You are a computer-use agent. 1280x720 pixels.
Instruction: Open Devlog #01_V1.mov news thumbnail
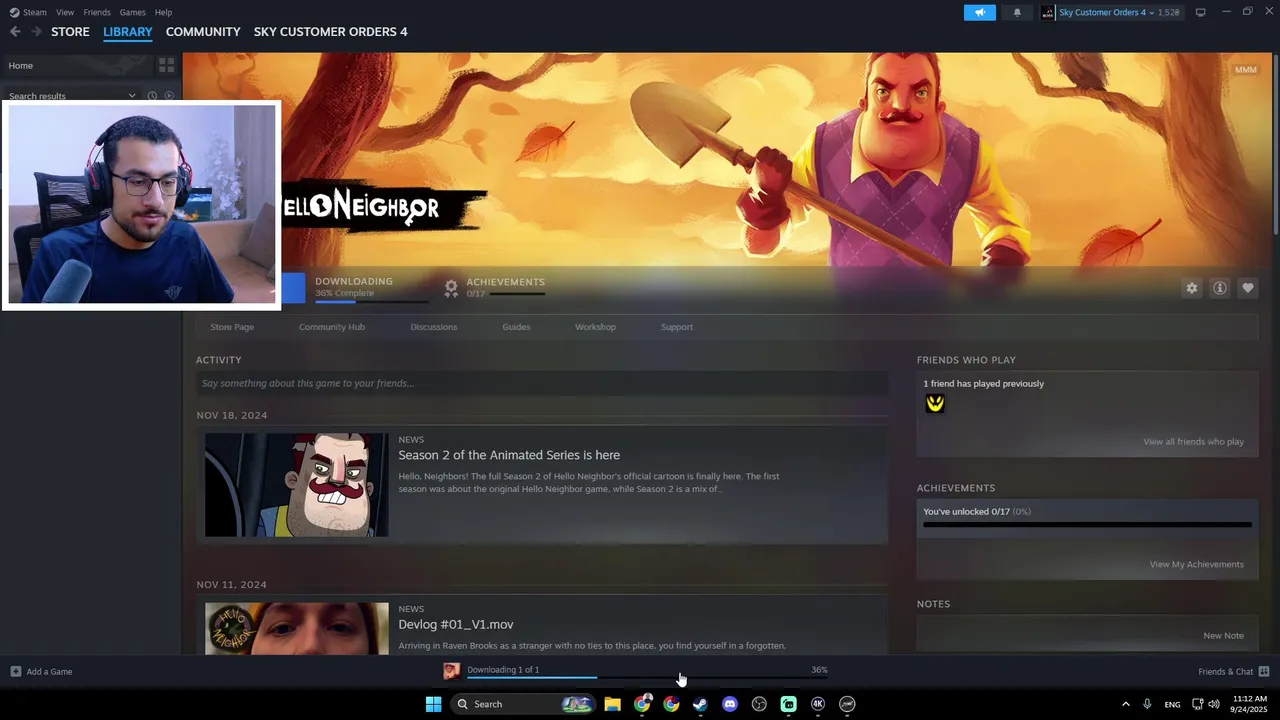(x=297, y=628)
